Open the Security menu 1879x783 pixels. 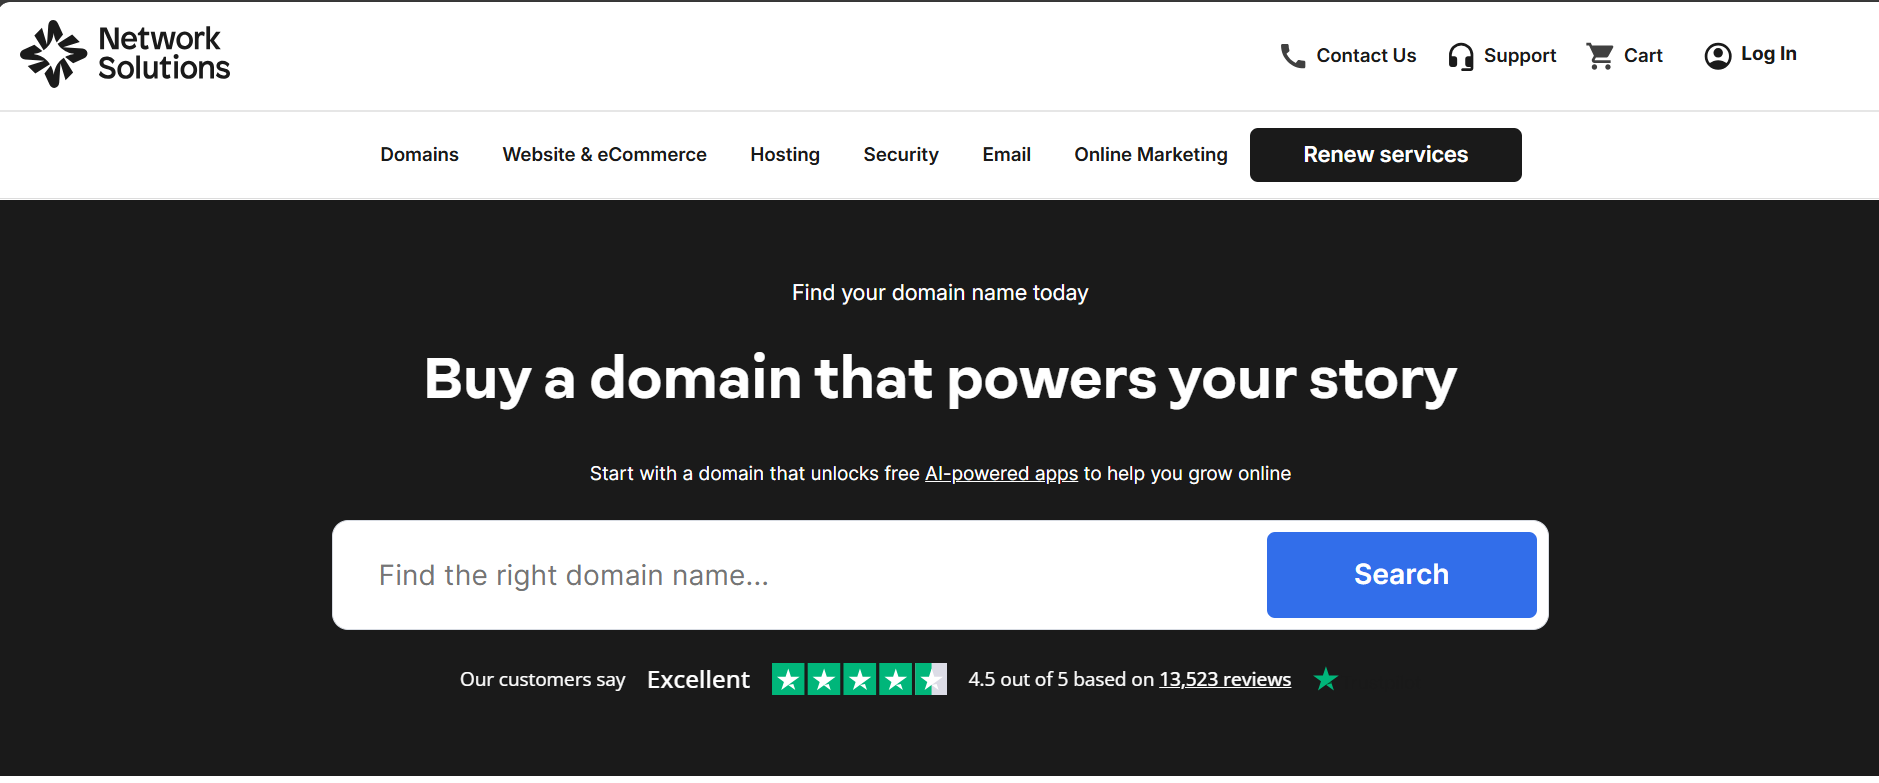[901, 155]
